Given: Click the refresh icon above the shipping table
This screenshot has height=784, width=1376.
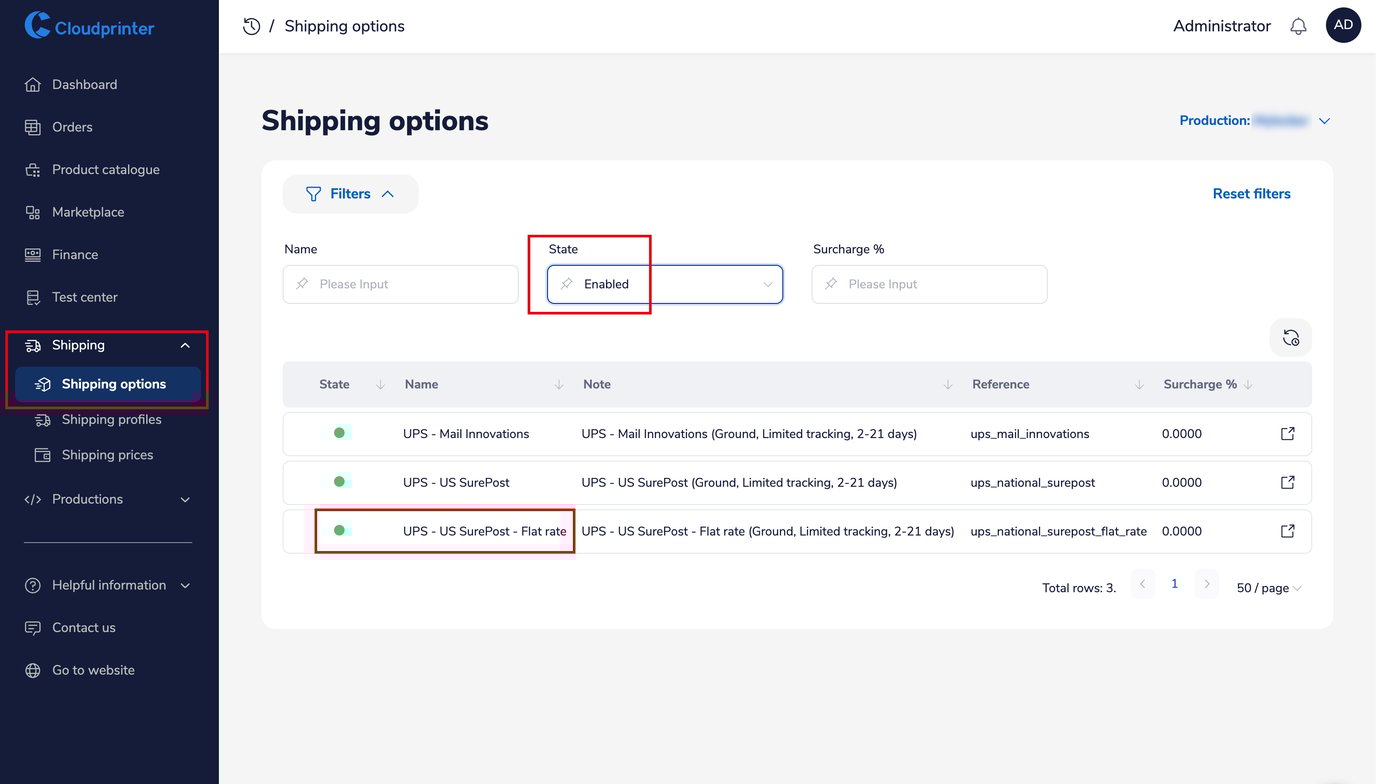Looking at the screenshot, I should pos(1290,337).
